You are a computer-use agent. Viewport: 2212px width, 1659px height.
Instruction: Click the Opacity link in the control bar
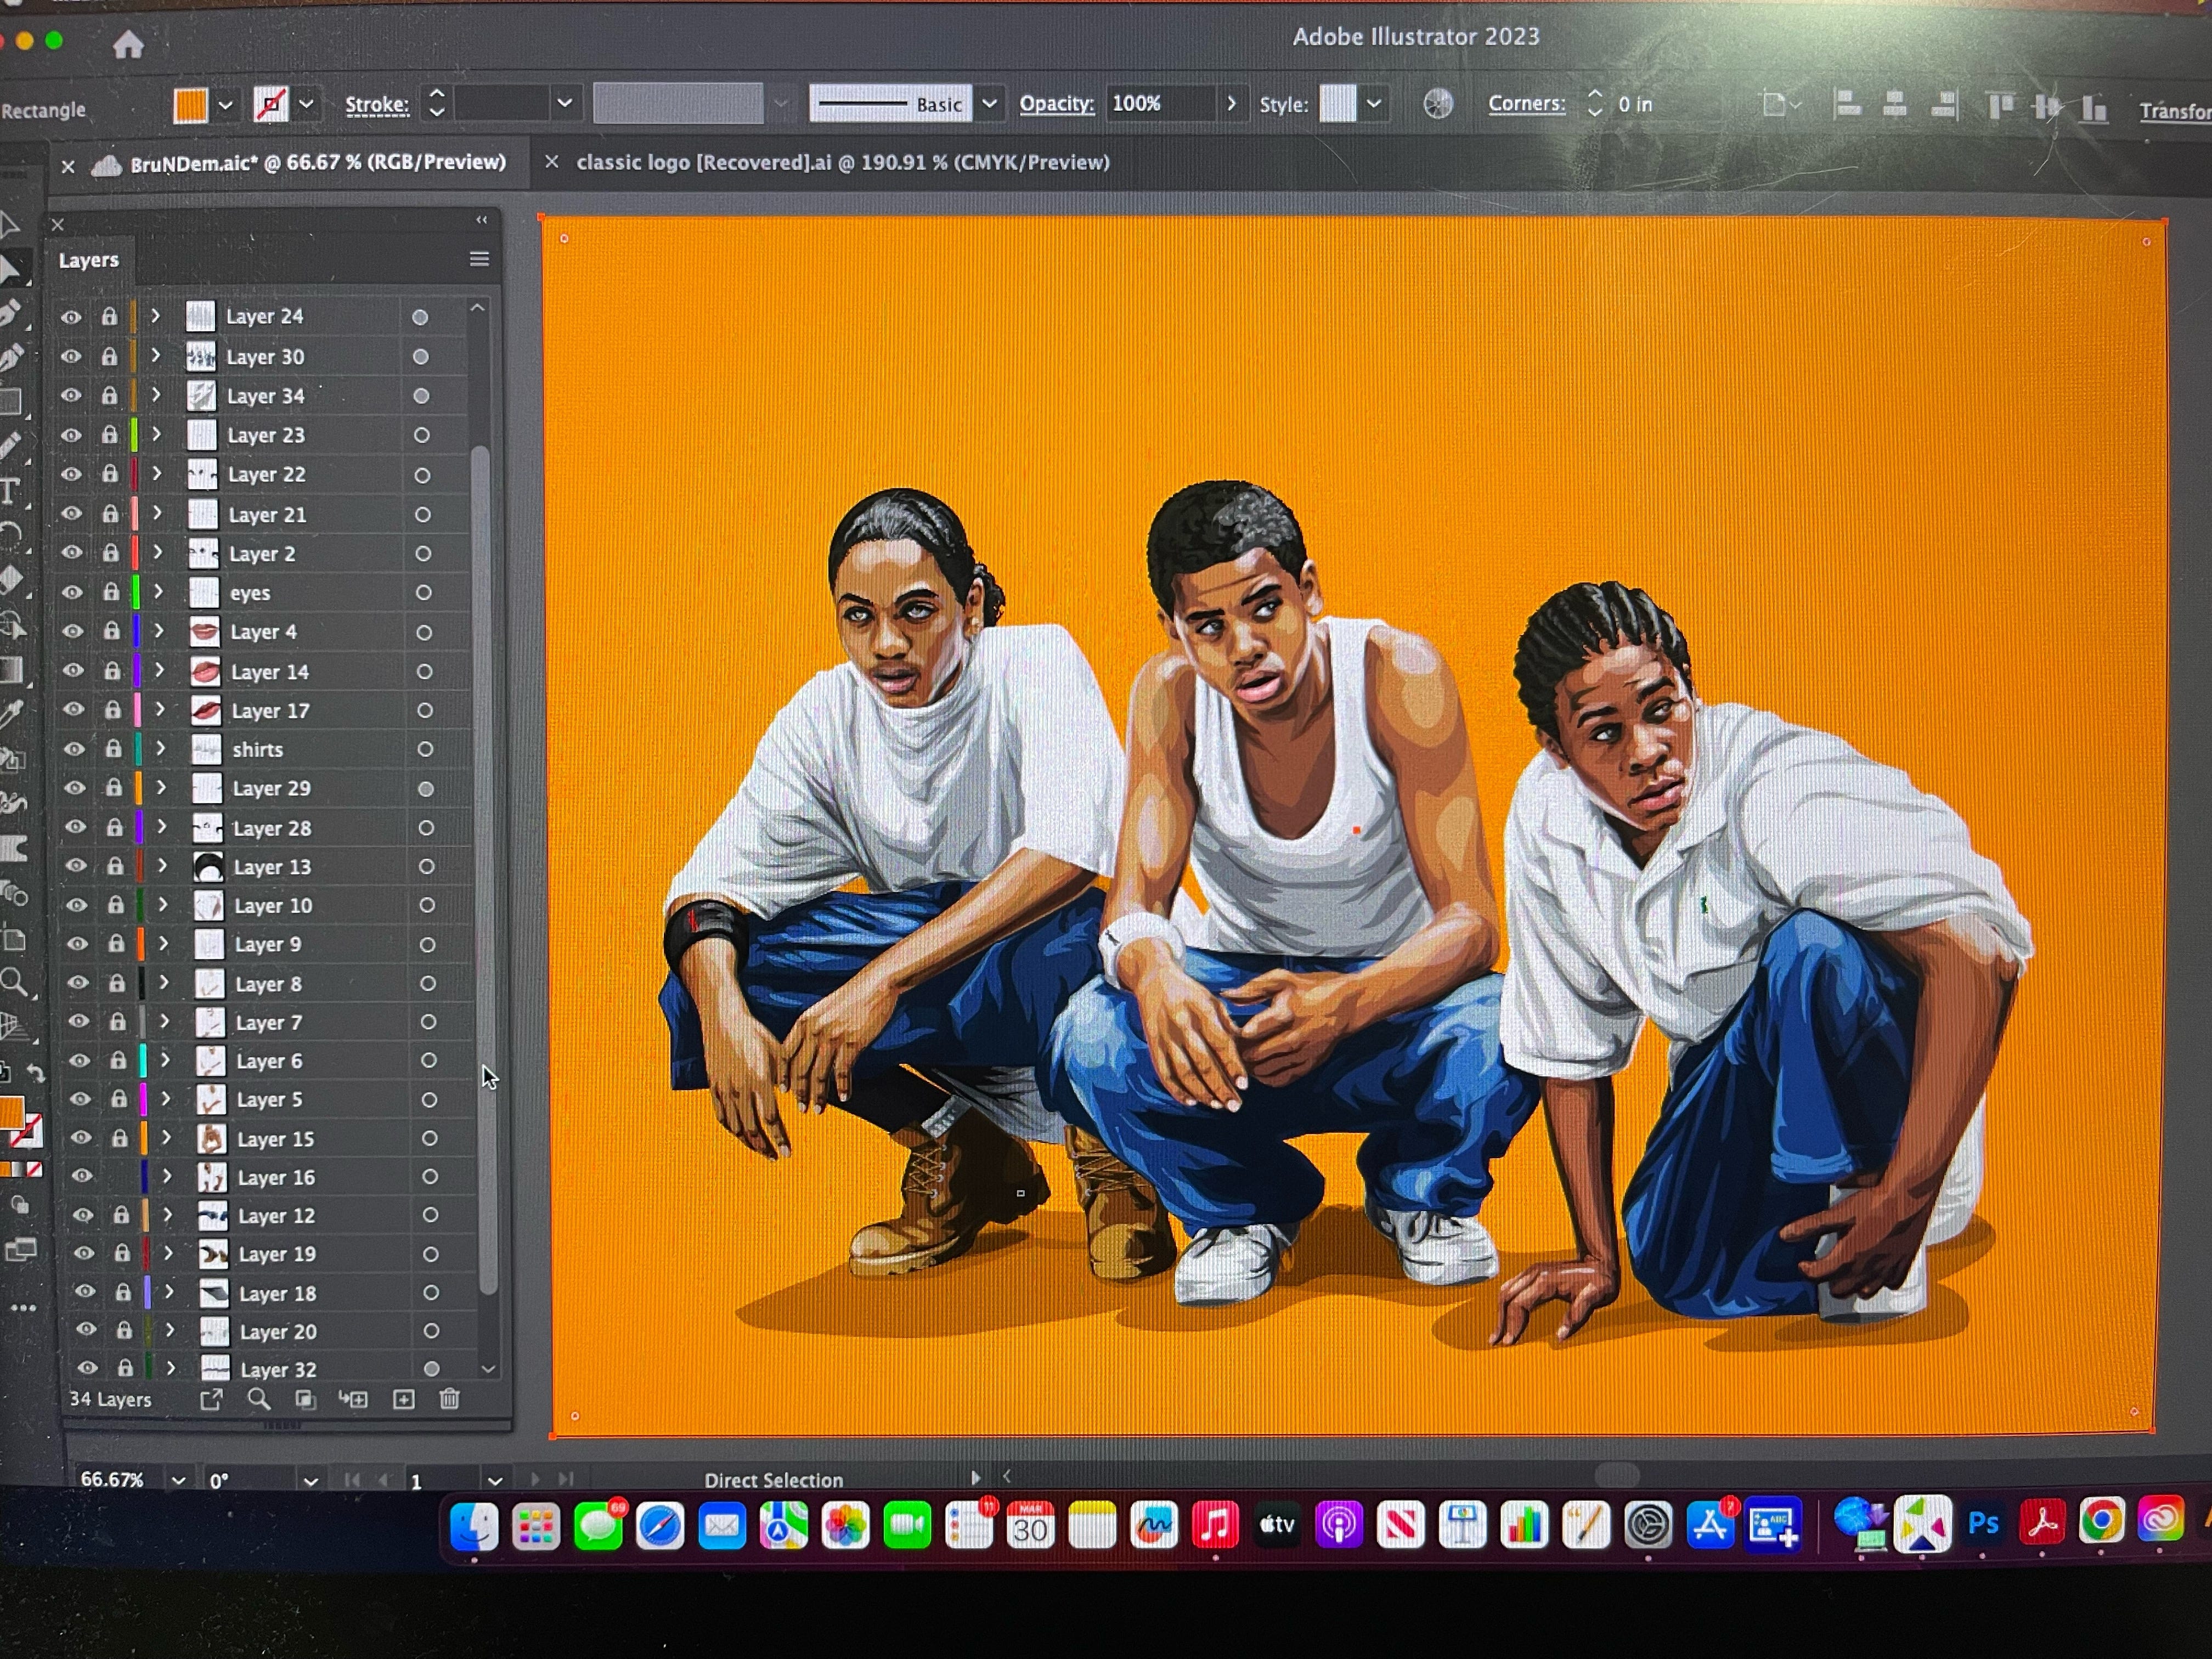click(1056, 104)
